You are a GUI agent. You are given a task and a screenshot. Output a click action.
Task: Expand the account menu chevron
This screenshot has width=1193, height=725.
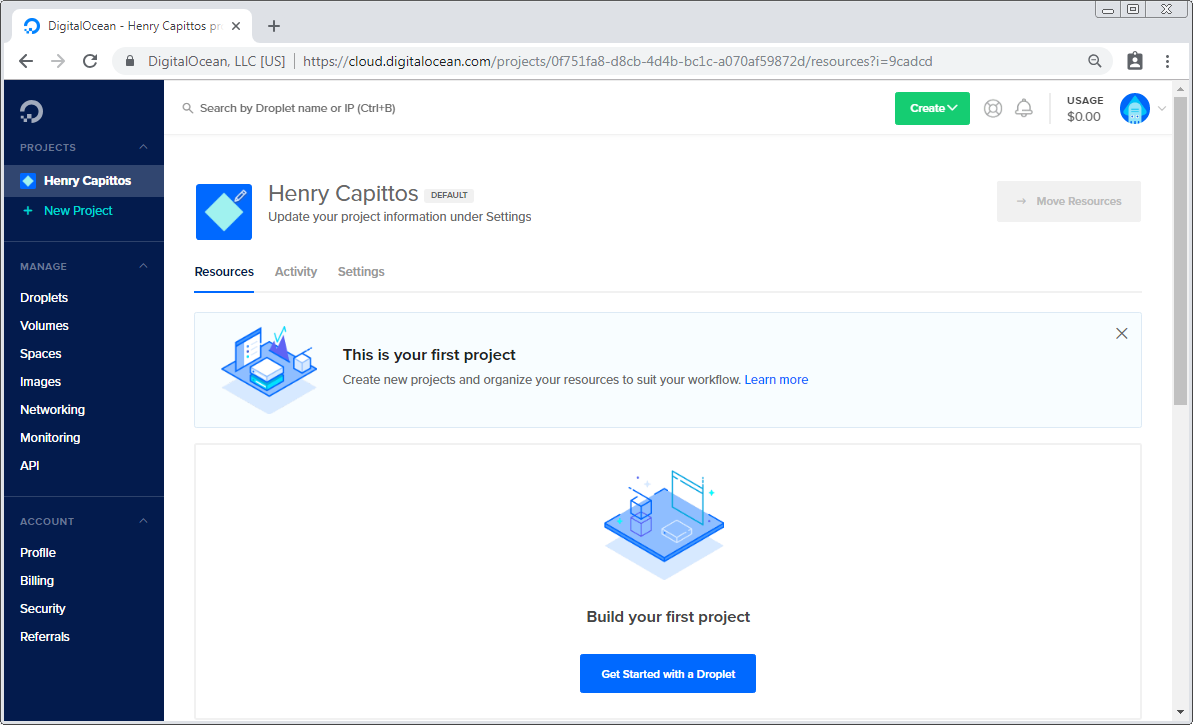[x=1162, y=109]
